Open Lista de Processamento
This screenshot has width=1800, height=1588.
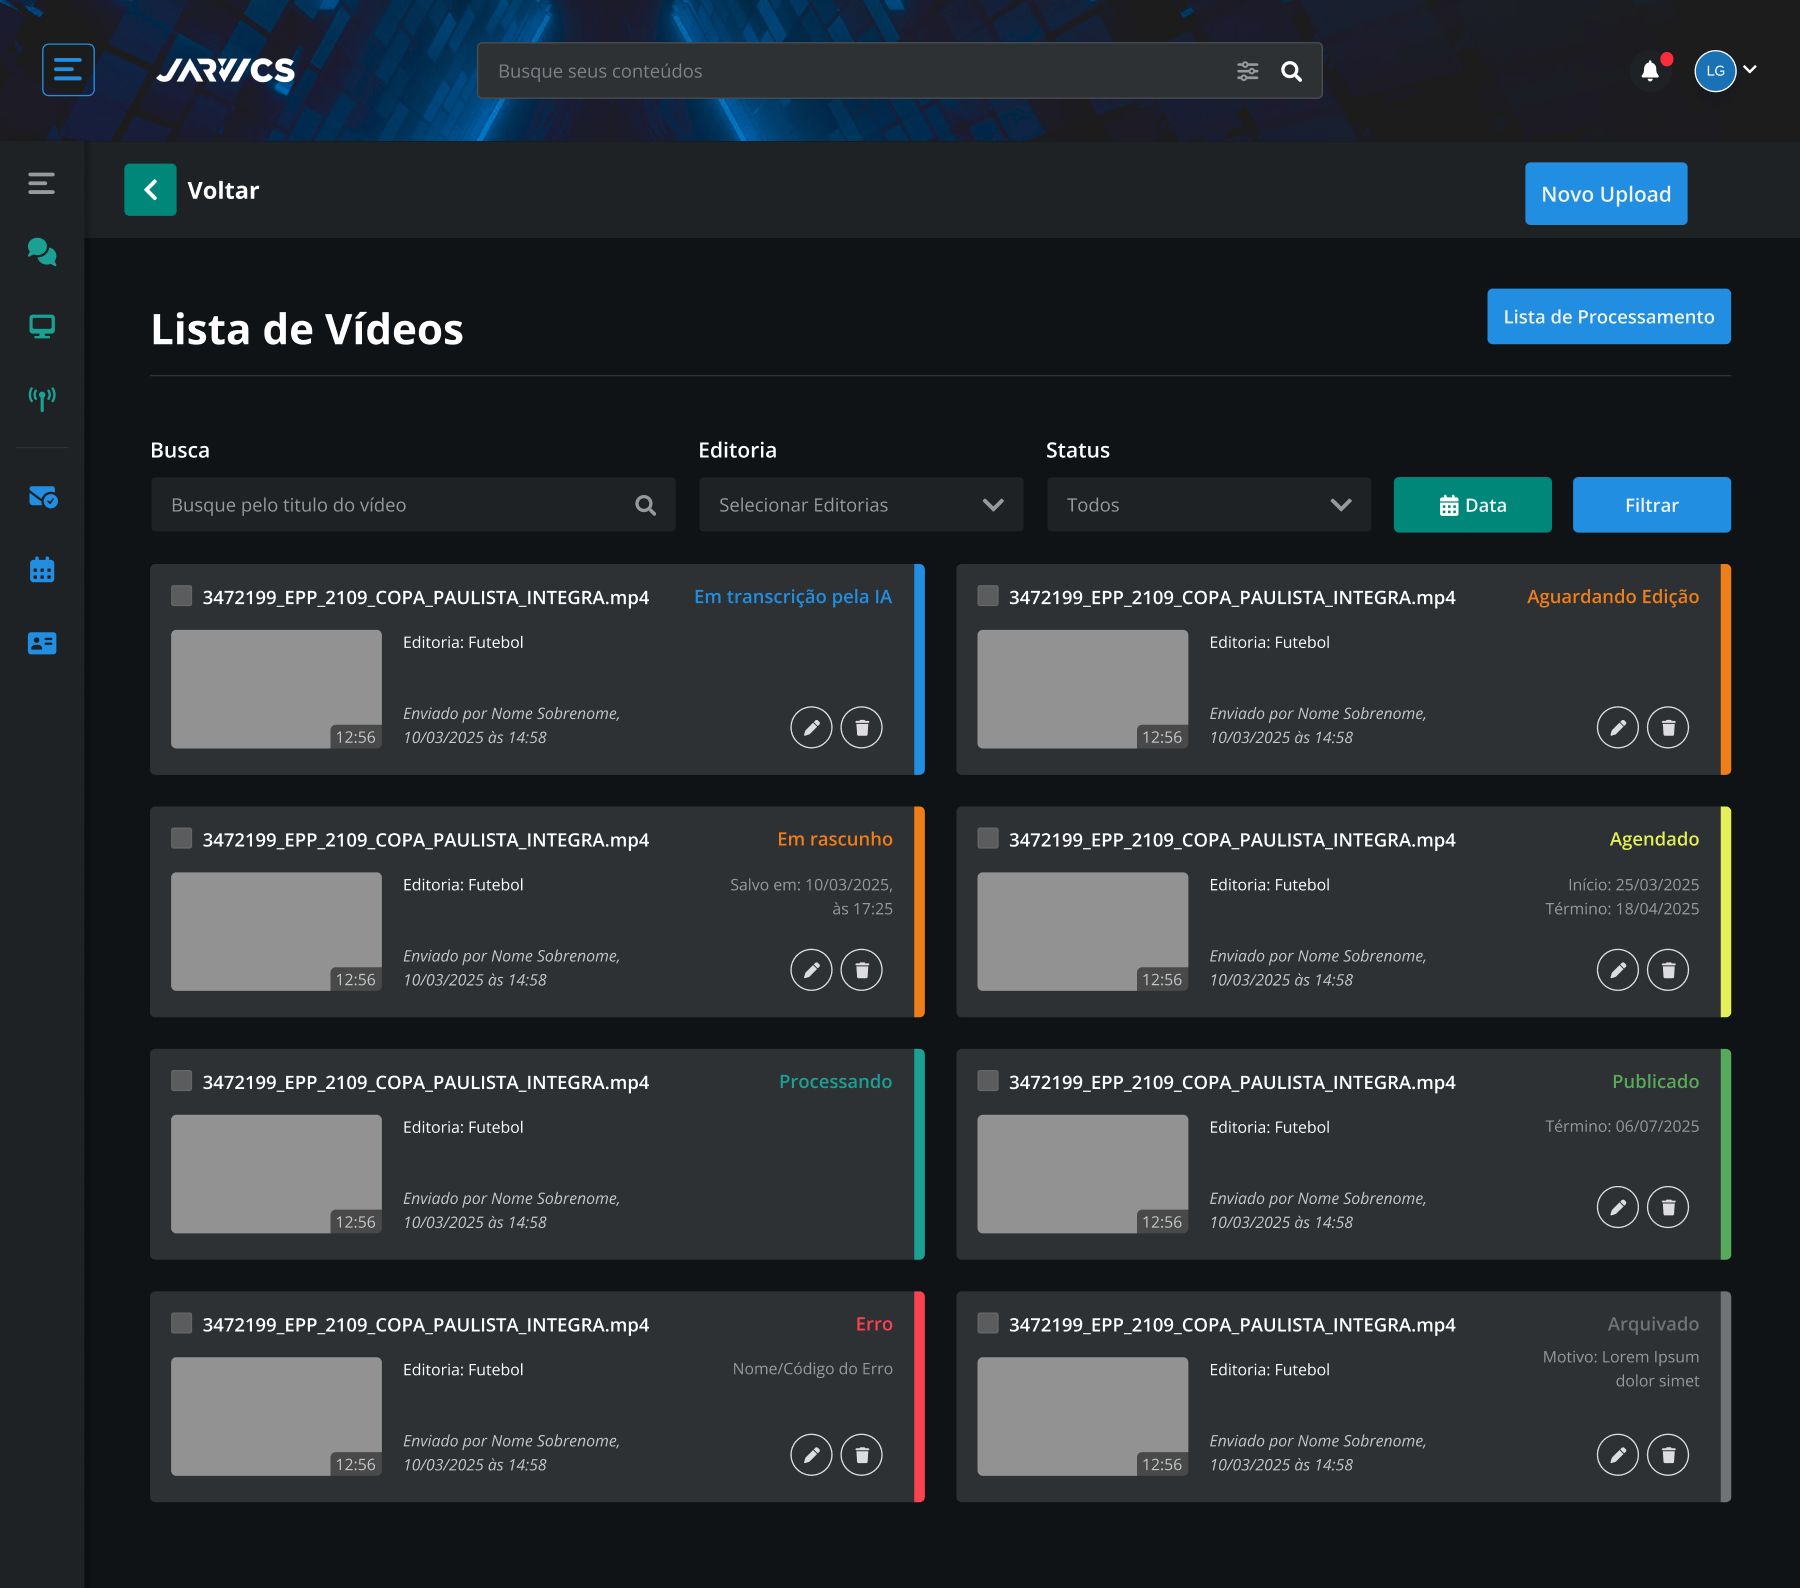1608,317
